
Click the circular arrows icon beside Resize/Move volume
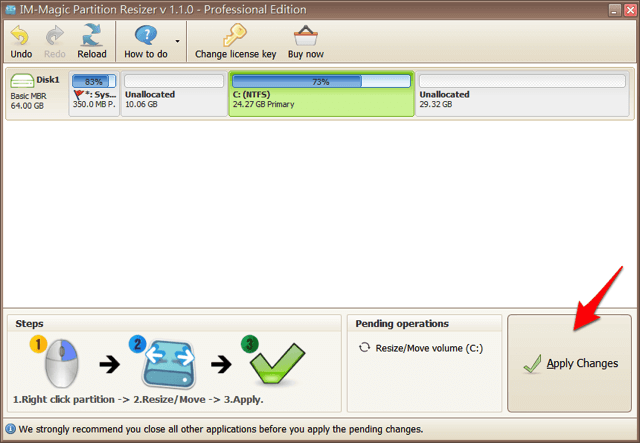point(364,348)
